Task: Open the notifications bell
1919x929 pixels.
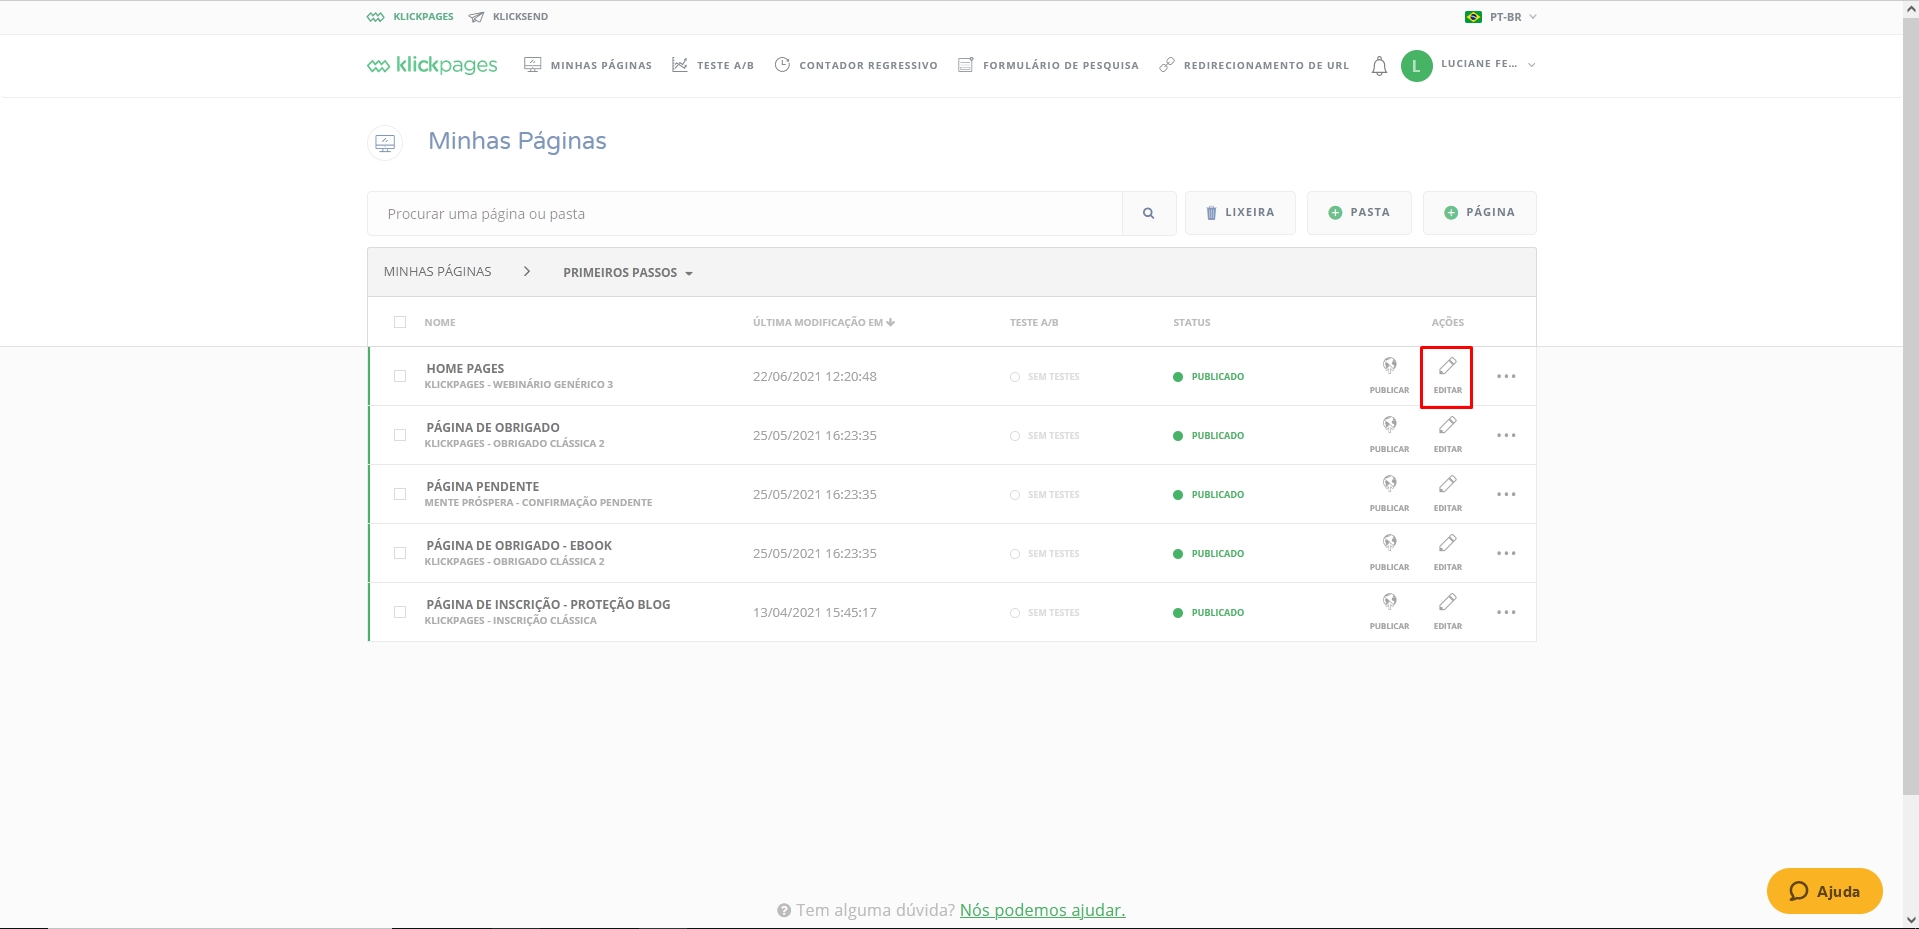Action: (1379, 66)
